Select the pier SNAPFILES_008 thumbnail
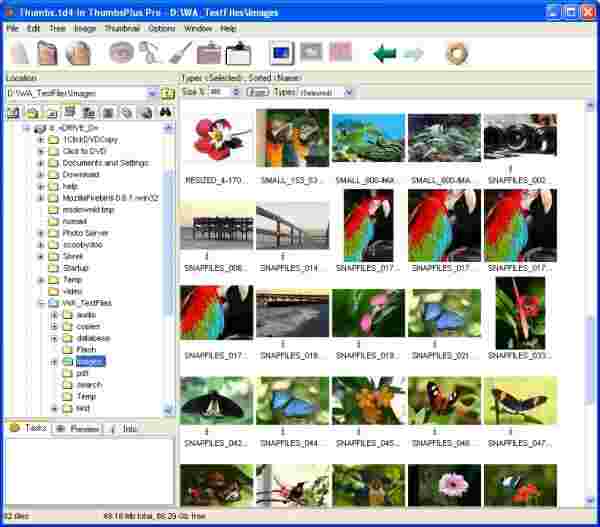This screenshot has height=527, width=600. [217, 226]
